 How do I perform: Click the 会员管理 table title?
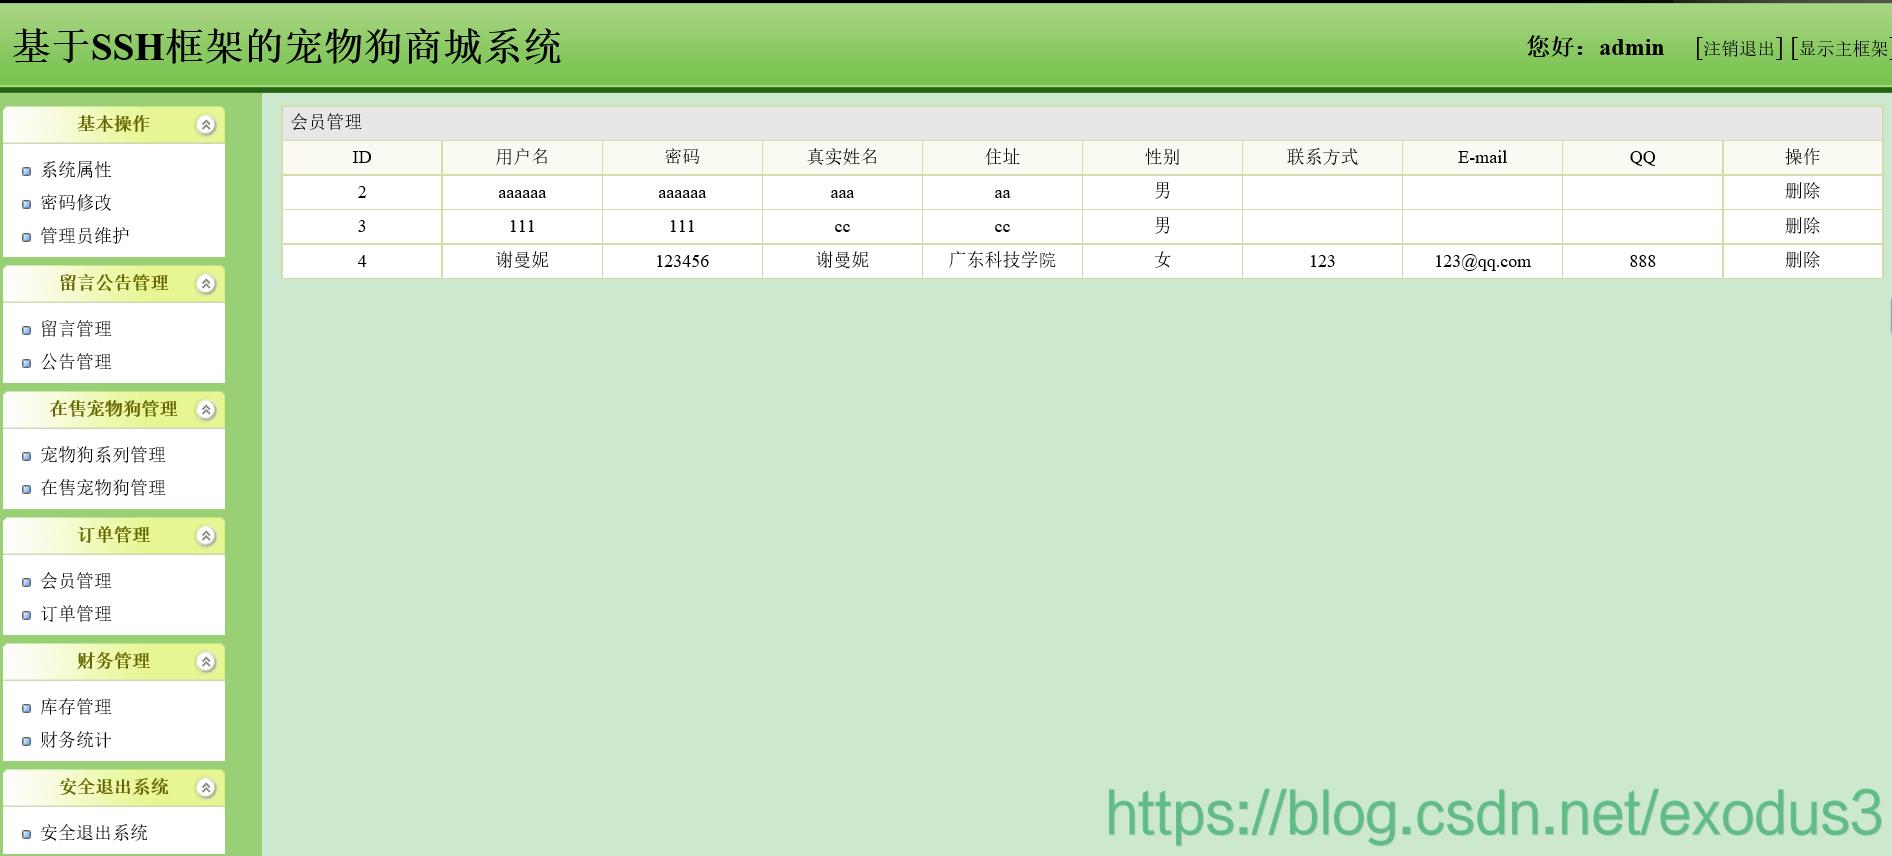327,122
